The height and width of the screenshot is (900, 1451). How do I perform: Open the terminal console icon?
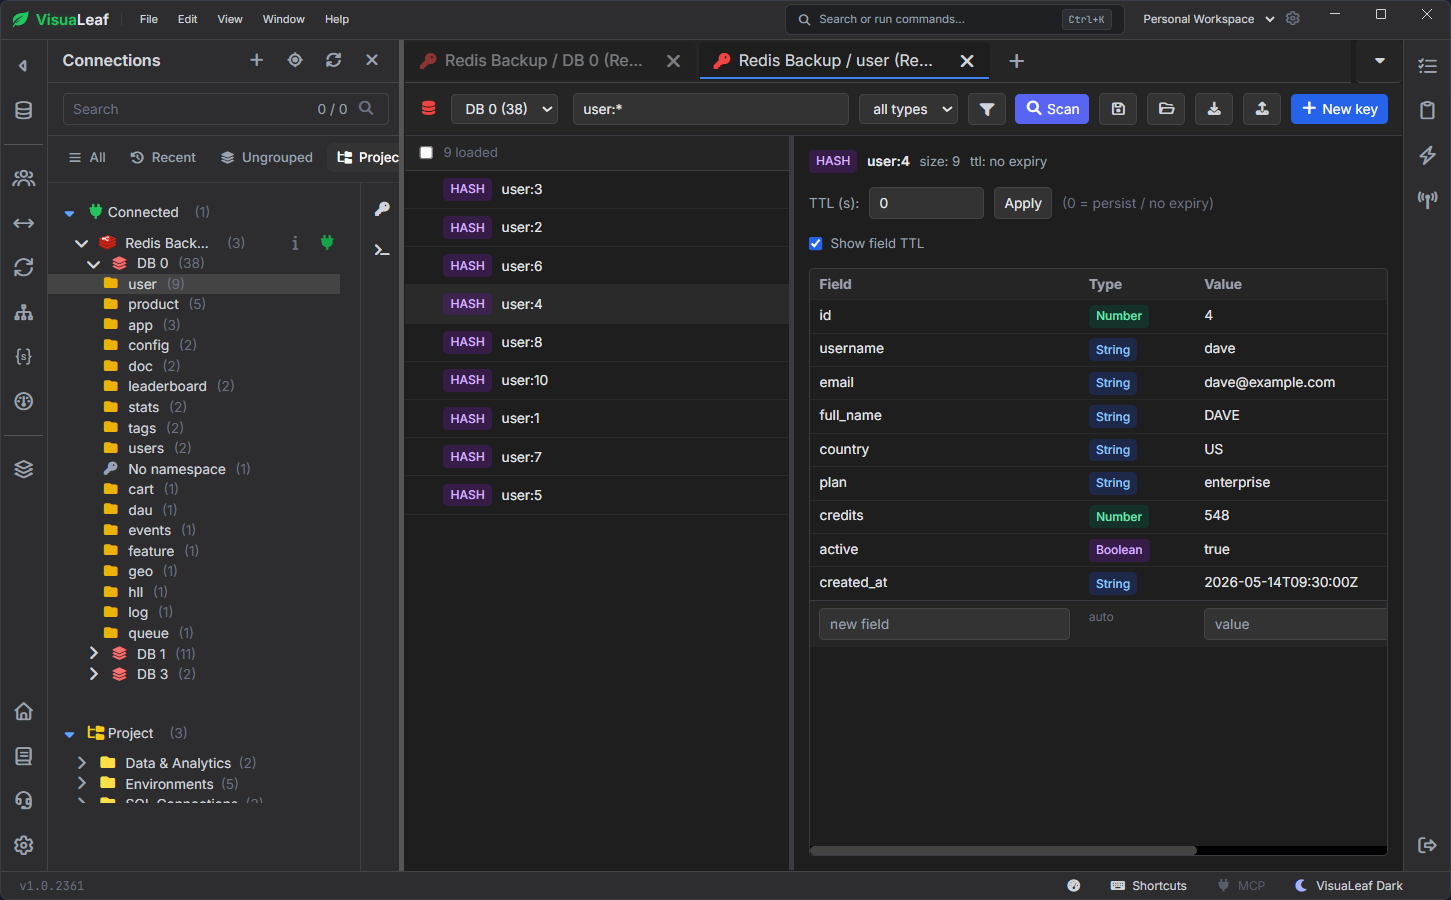click(x=382, y=250)
